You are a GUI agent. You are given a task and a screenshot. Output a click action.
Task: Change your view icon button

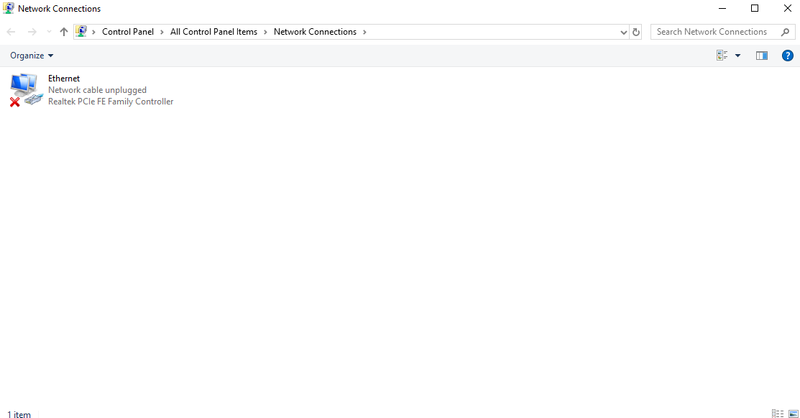(721, 55)
